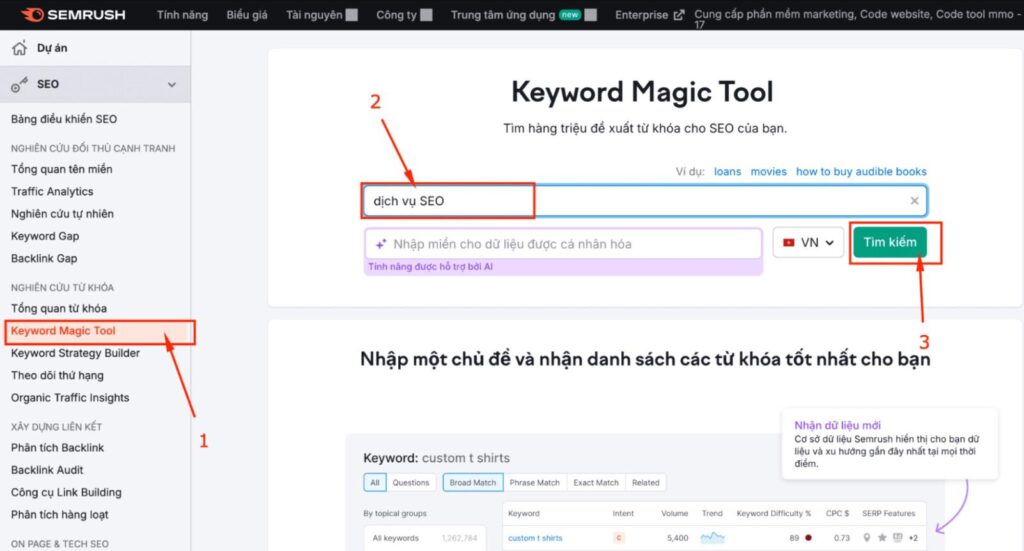Open the VN country database dropdown
Viewport: 1024px width, 551px height.
(808, 243)
